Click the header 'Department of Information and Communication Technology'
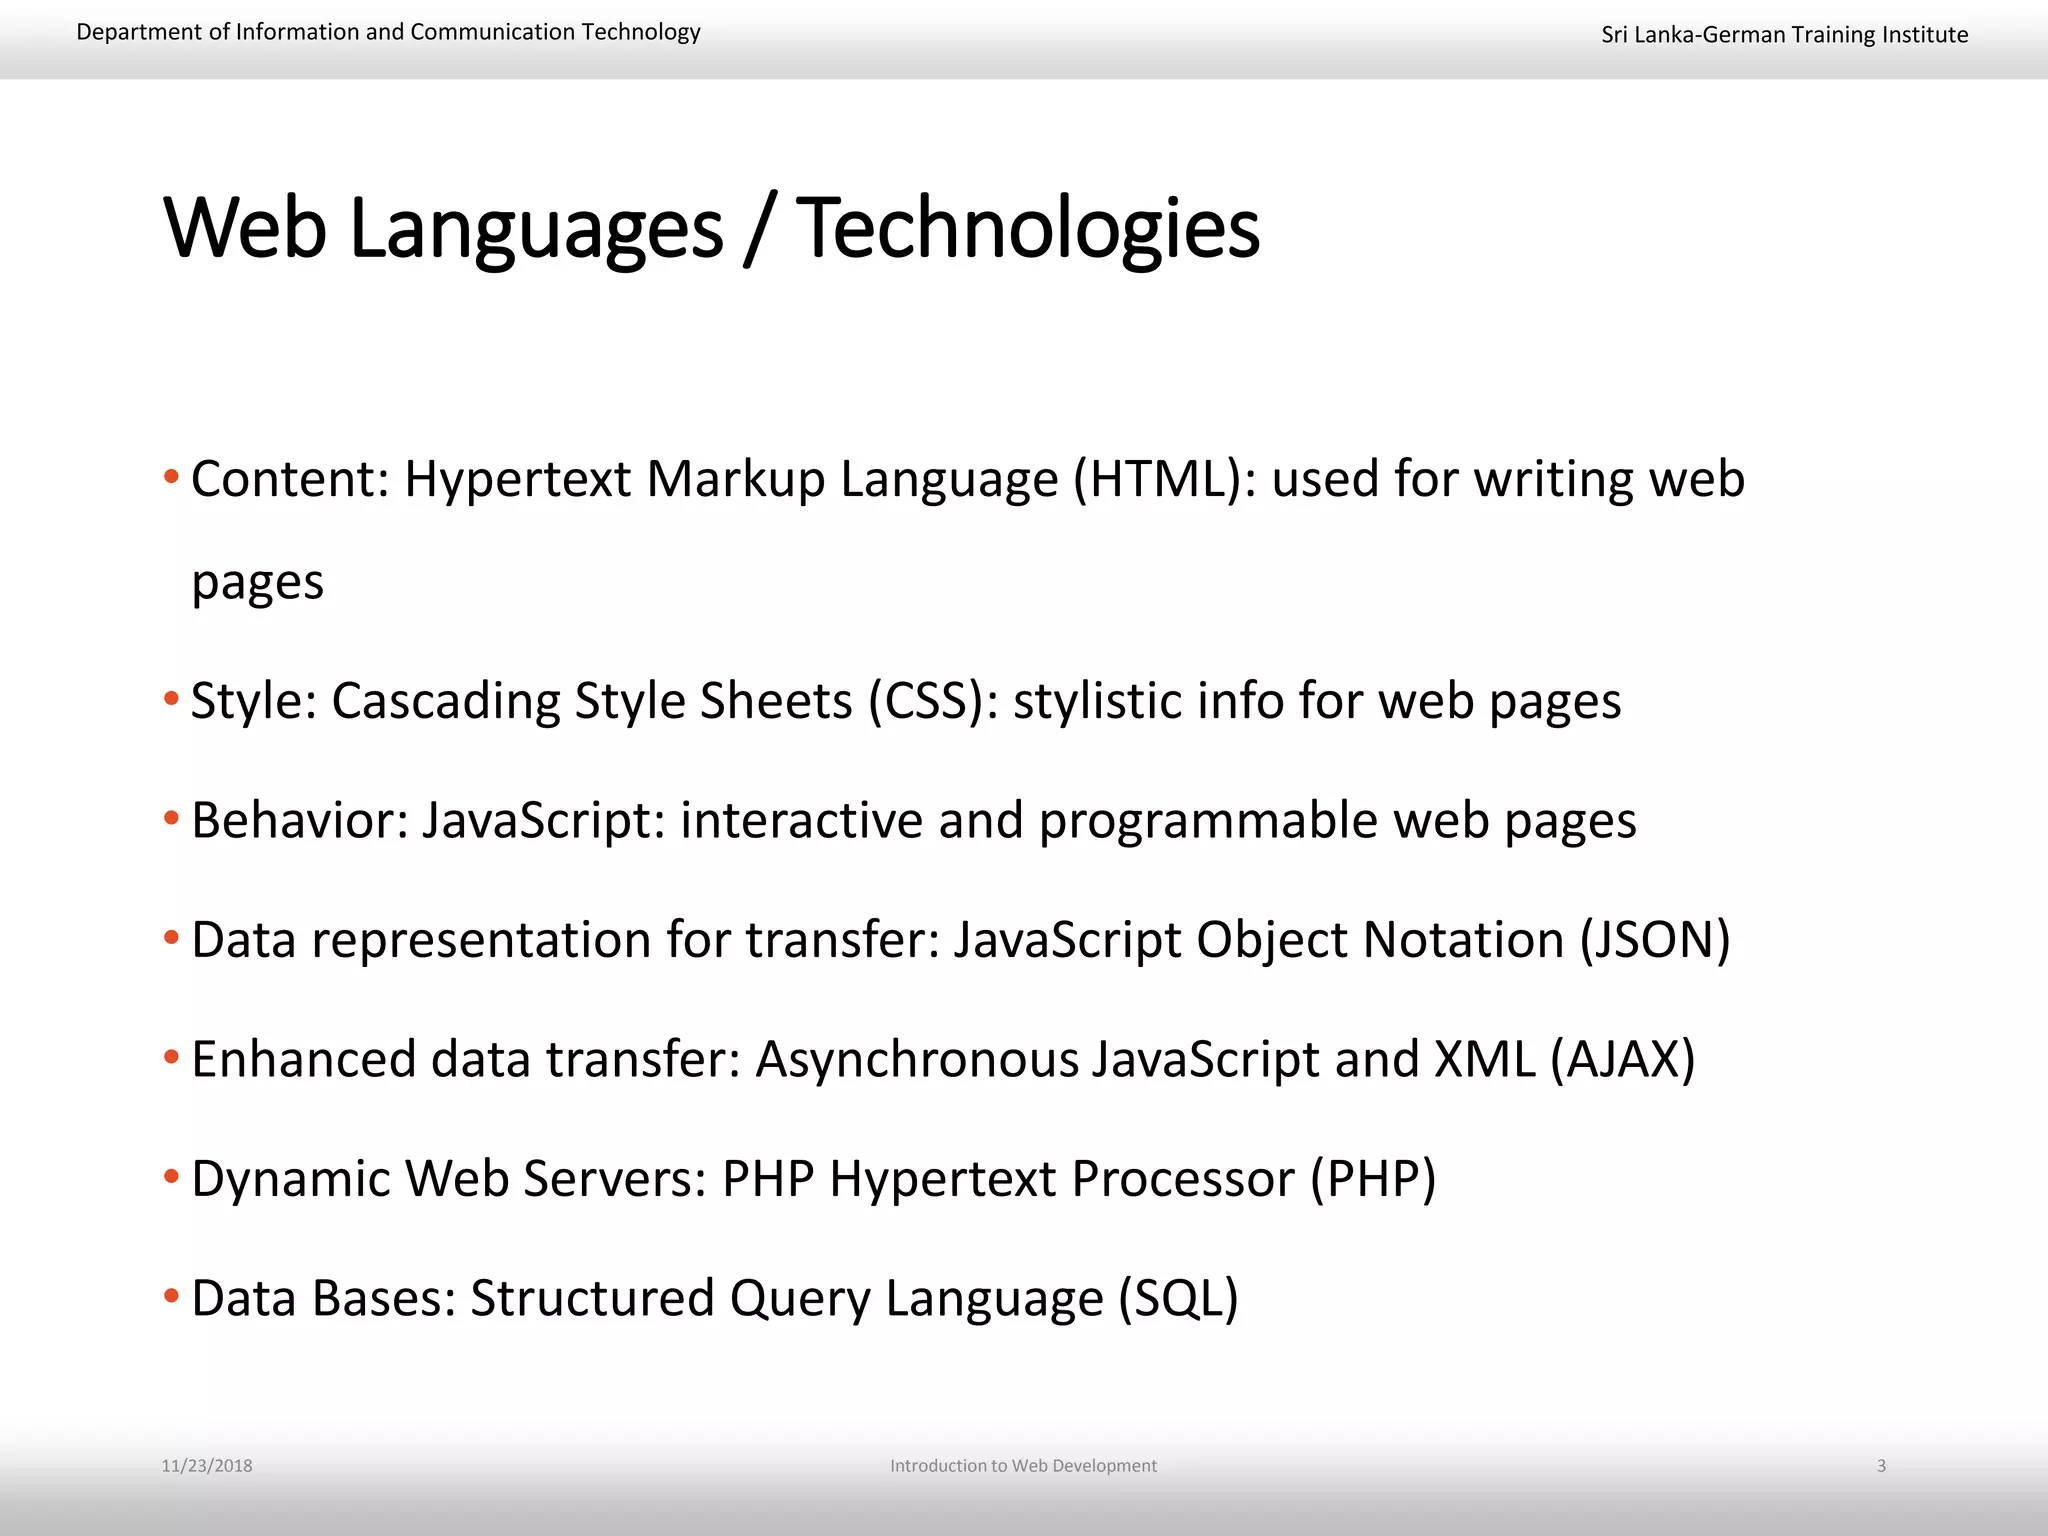Screen dimensions: 2048x1536 (x=388, y=32)
